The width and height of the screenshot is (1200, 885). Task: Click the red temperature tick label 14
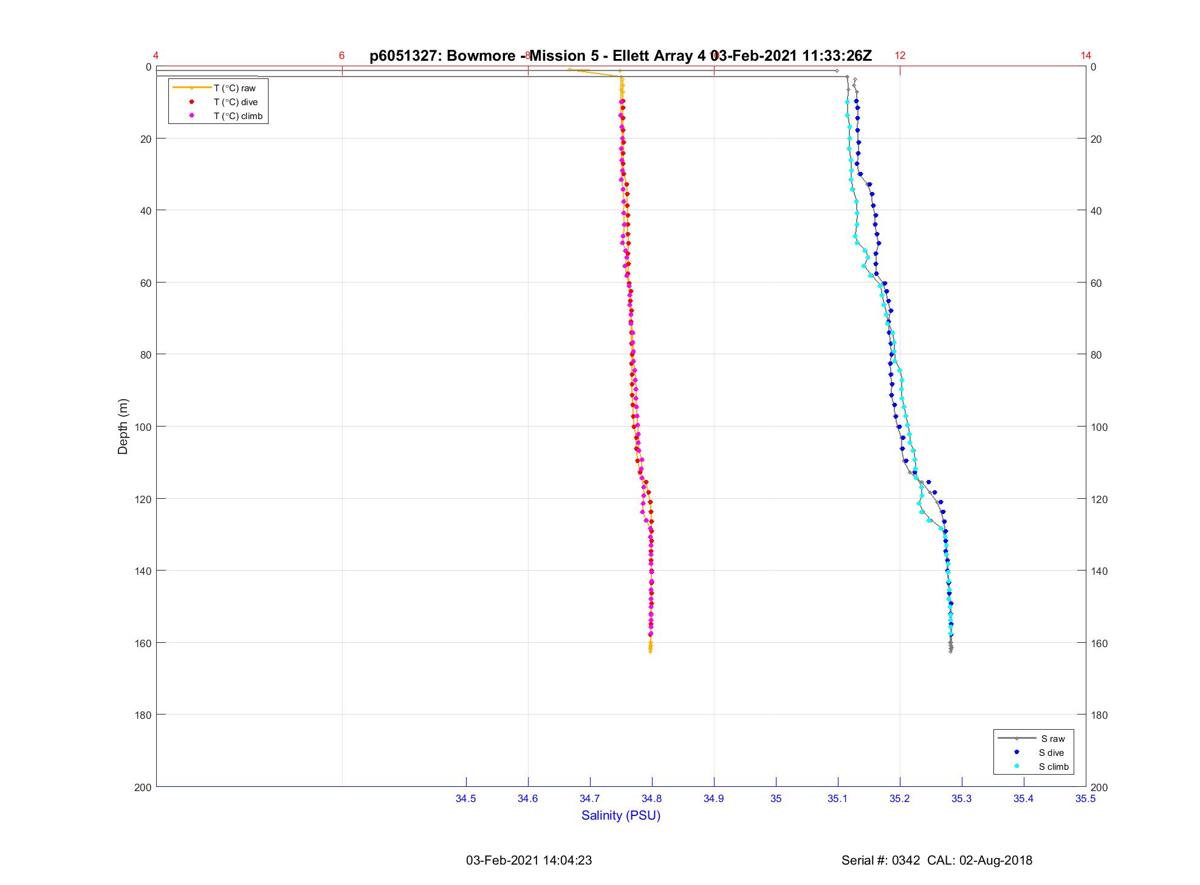tap(1086, 56)
